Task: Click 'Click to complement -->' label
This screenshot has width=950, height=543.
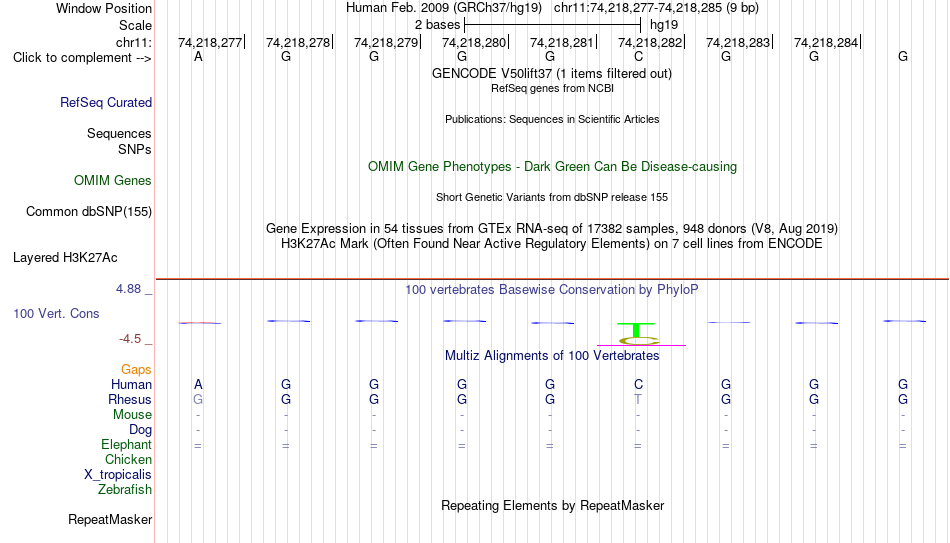Action: click(82, 58)
